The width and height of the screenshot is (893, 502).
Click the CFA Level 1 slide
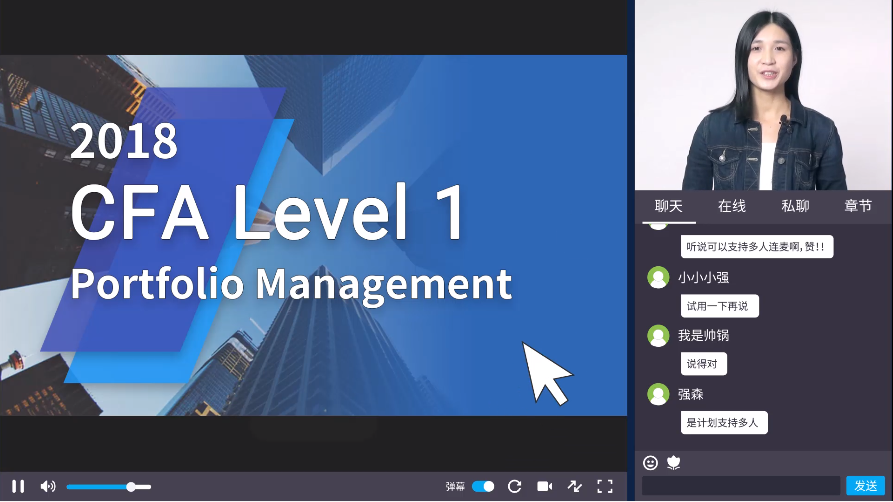[x=313, y=235]
